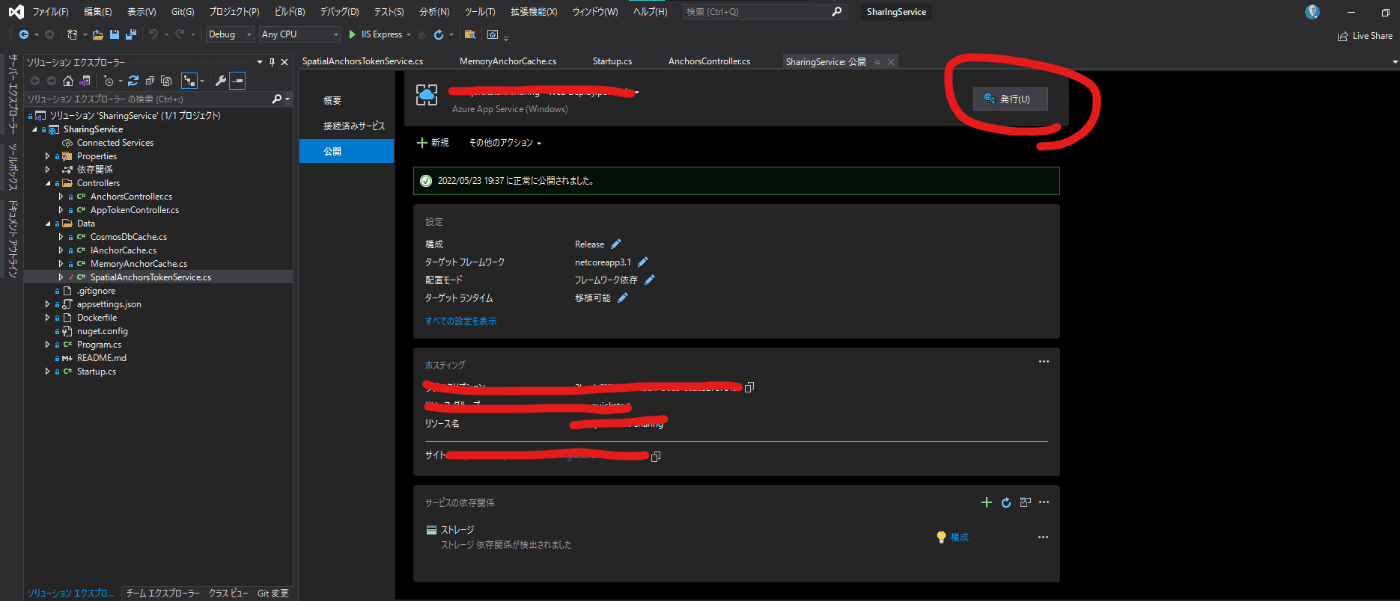Open the すべての設定を表示 link

460,321
